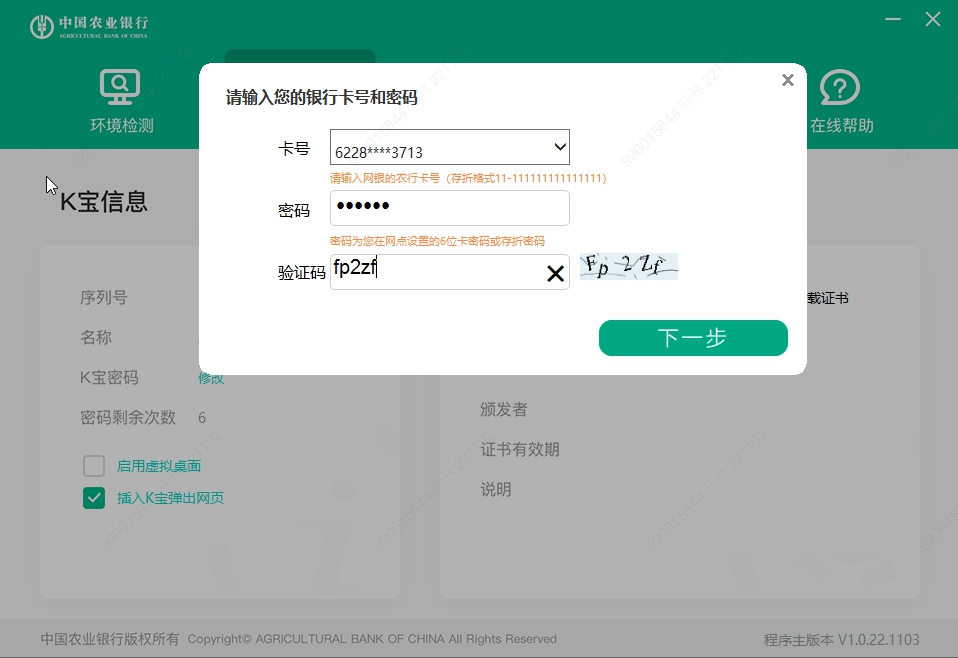Click the 颁发者 issuer label
Image resolution: width=958 pixels, height=658 pixels.
(503, 409)
